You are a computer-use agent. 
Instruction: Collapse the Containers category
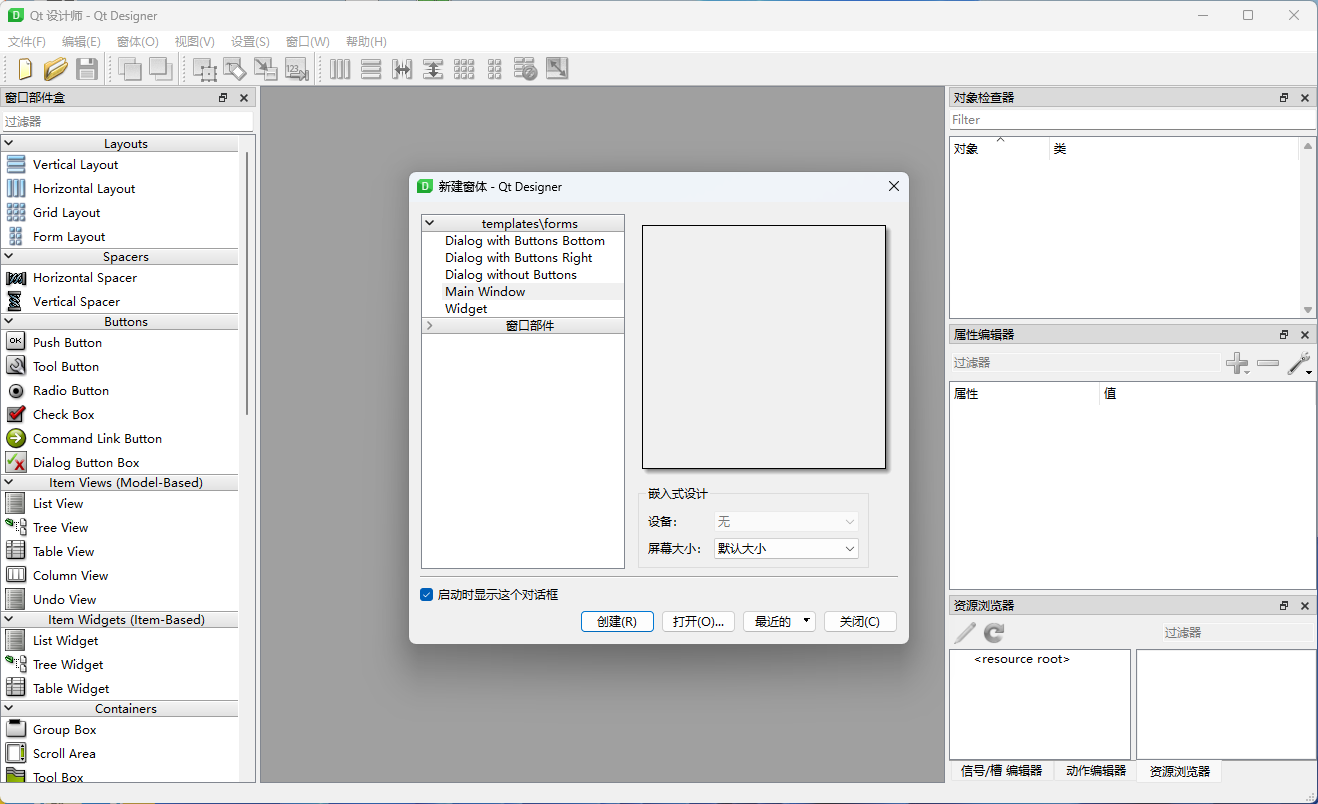pyautogui.click(x=9, y=709)
